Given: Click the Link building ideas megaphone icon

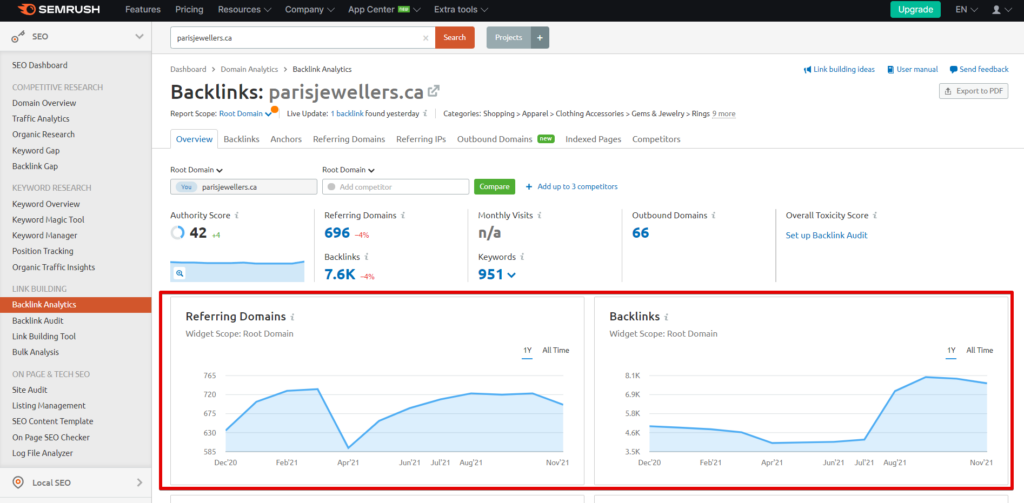Looking at the screenshot, I should [x=807, y=69].
